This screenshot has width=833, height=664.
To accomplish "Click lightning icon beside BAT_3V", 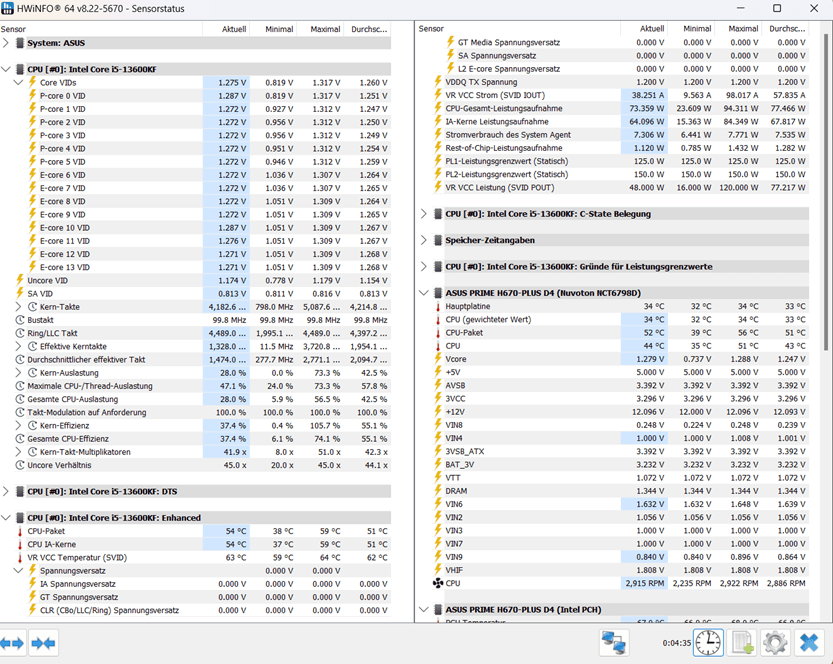I will pos(438,464).
